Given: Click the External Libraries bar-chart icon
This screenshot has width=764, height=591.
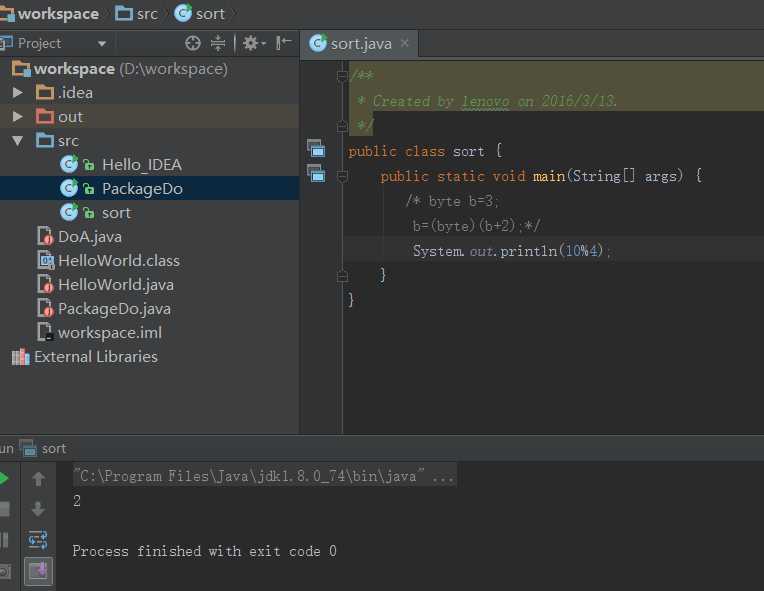Looking at the screenshot, I should pyautogui.click(x=20, y=357).
